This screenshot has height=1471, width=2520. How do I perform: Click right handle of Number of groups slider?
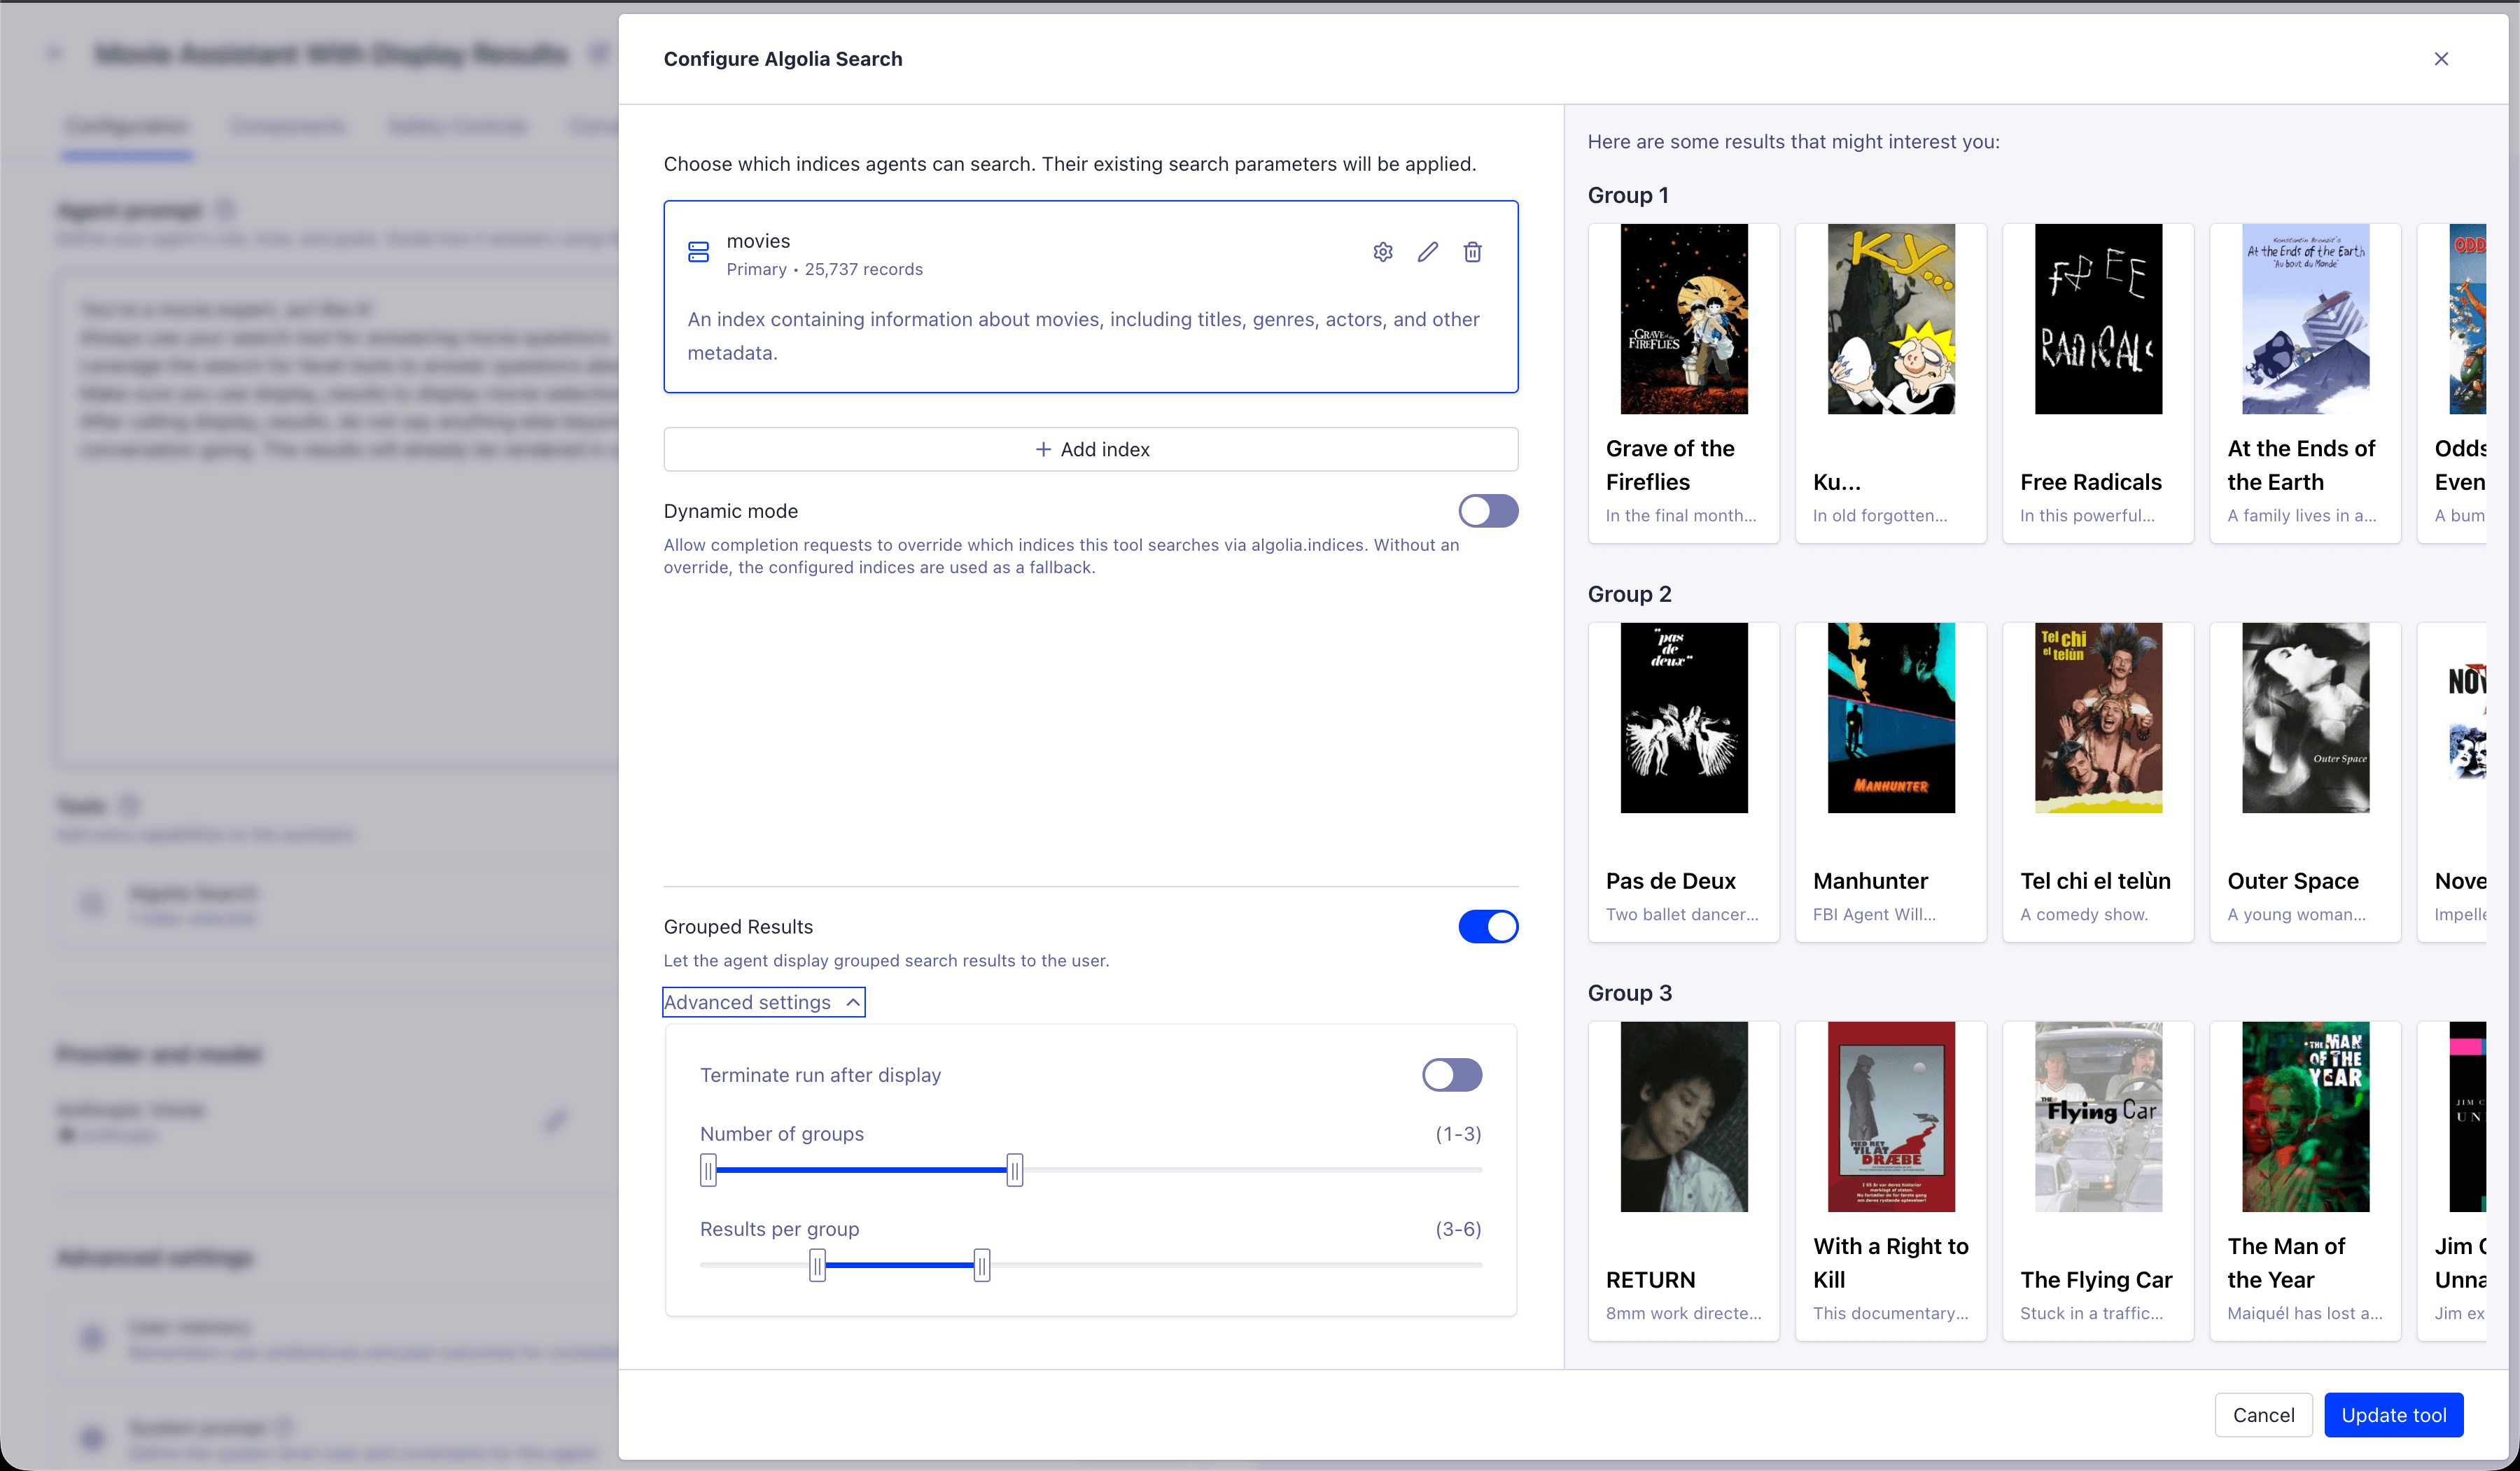(x=1015, y=1170)
